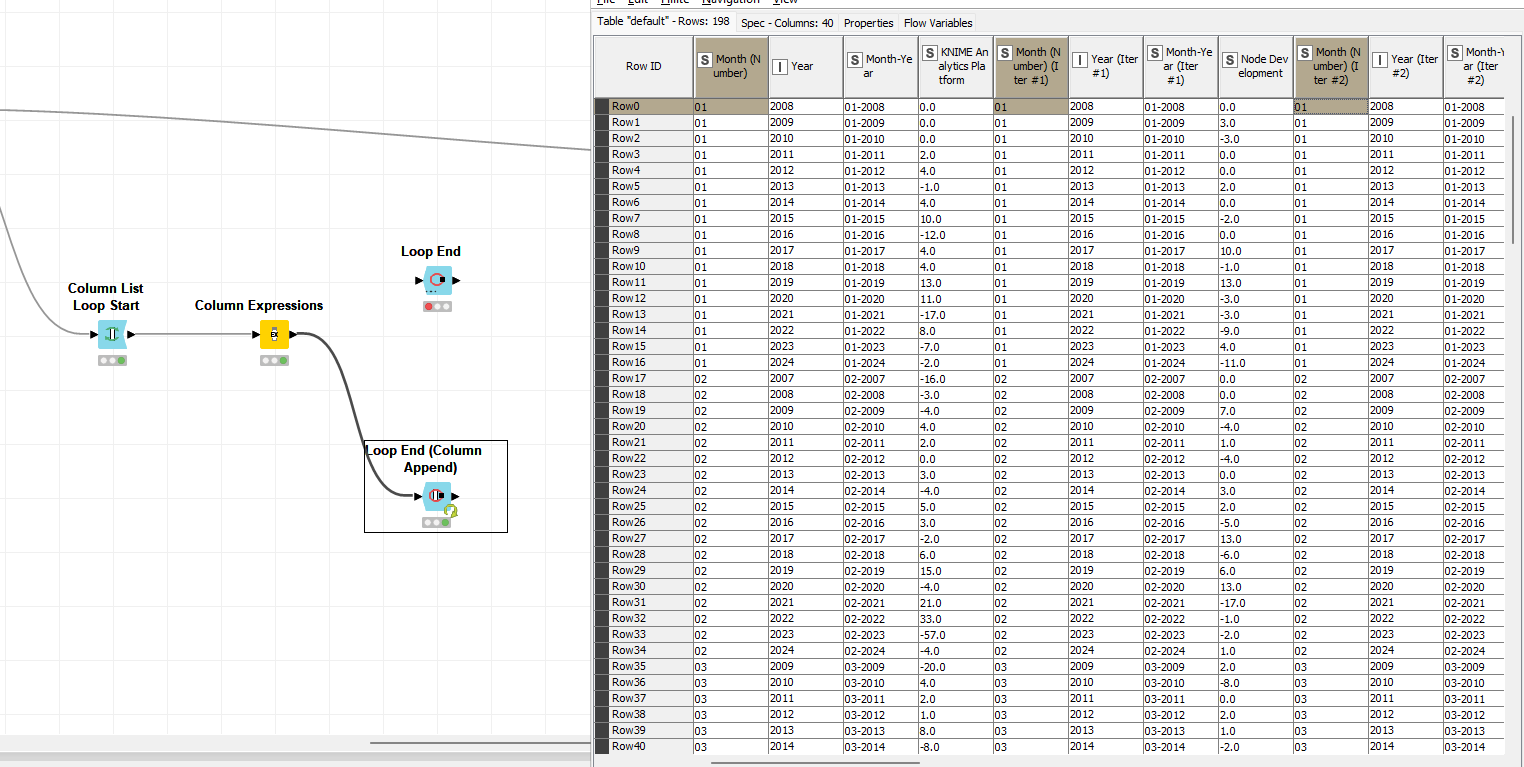Image resolution: width=1524 pixels, height=767 pixels.
Task: Click the cell containing -57.0
Action: point(956,634)
